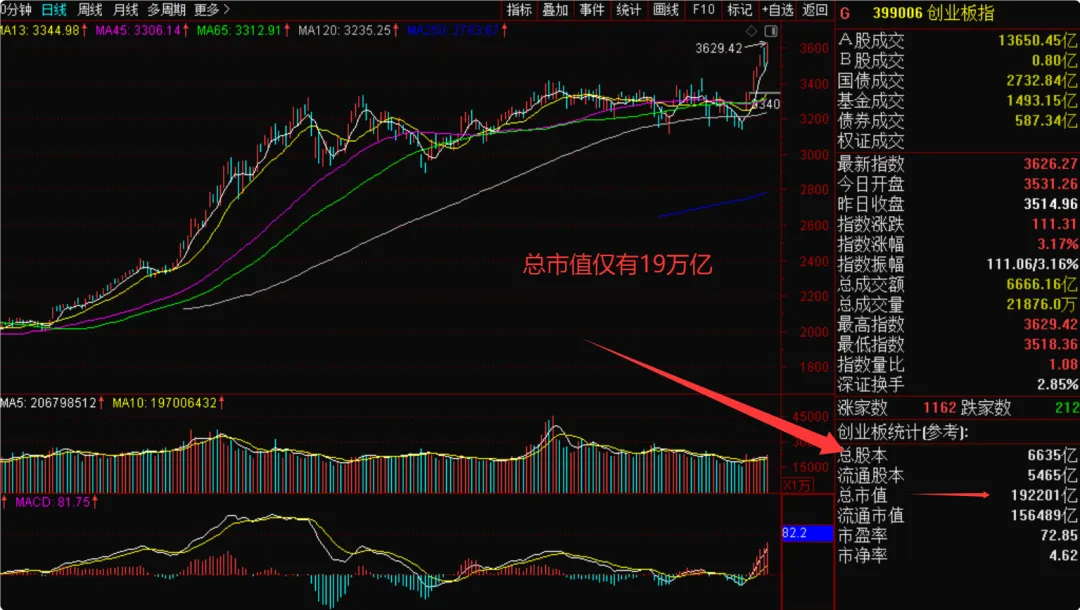The width and height of the screenshot is (1080, 610).
Task: Open the 多周期 multi-period tab
Action: pos(166,10)
